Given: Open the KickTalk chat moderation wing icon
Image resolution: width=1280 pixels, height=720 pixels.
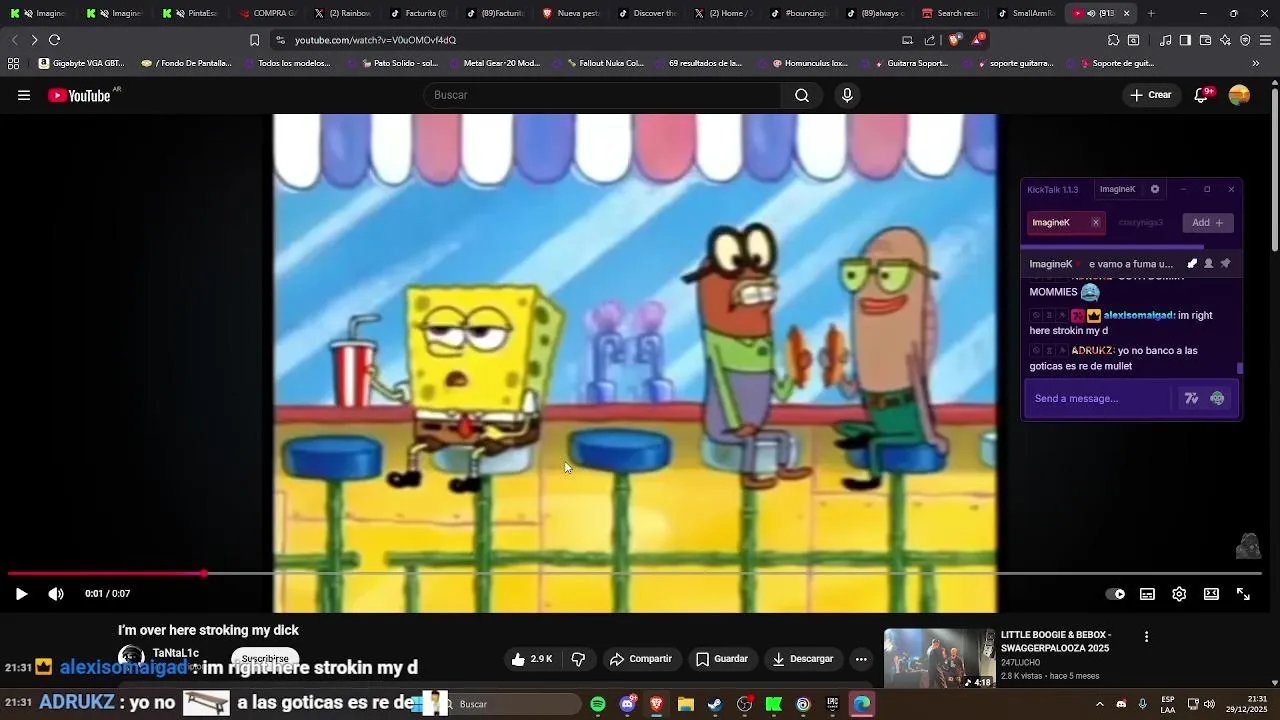Looking at the screenshot, I should [1192, 264].
